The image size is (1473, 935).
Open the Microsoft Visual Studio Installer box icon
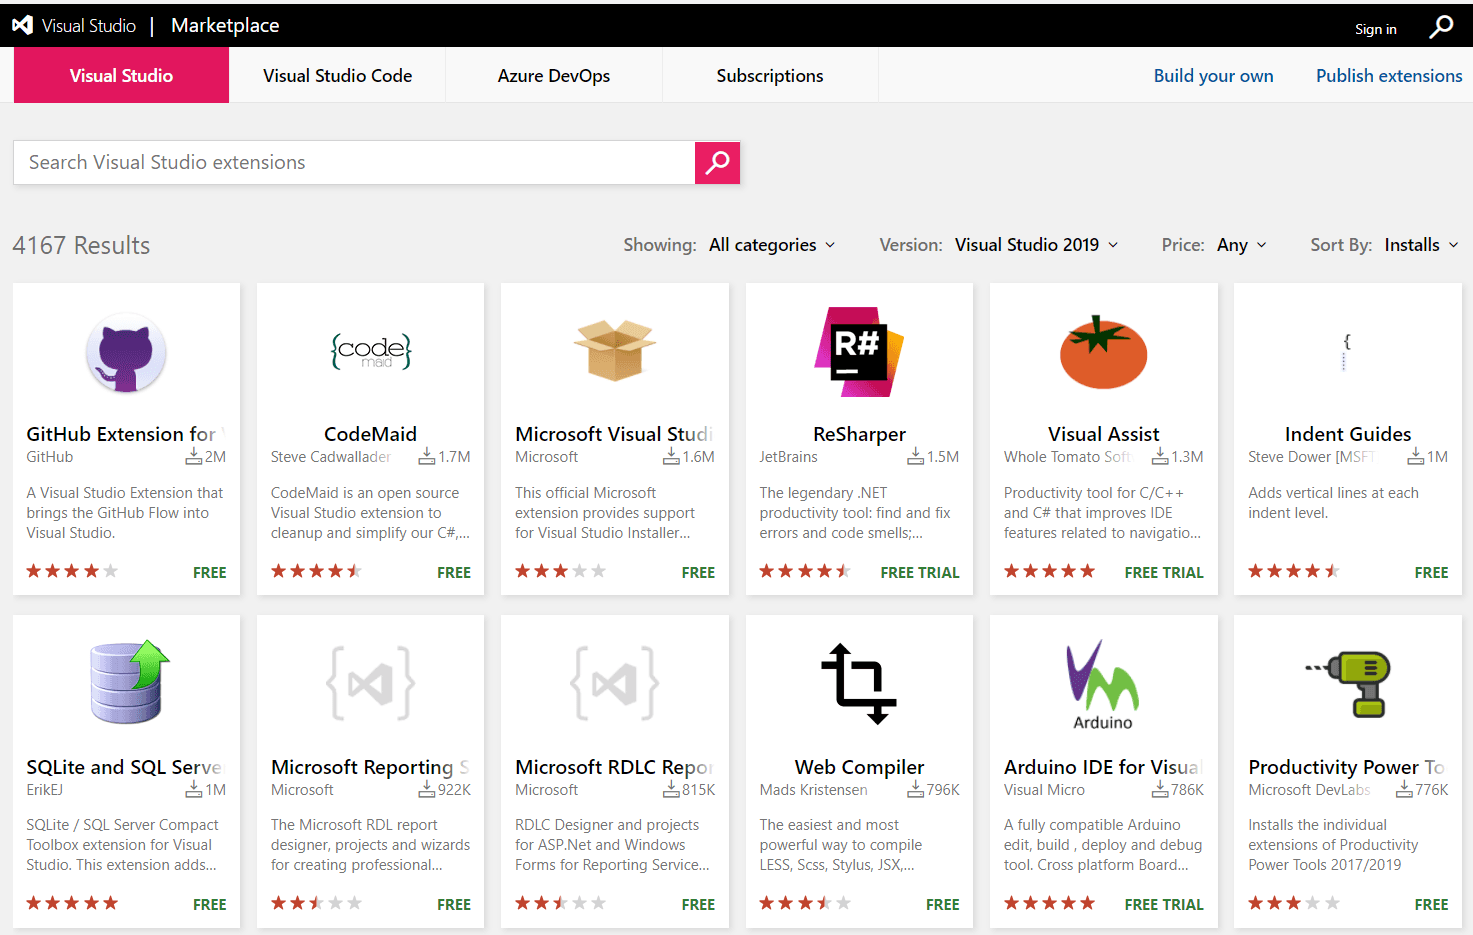[615, 350]
